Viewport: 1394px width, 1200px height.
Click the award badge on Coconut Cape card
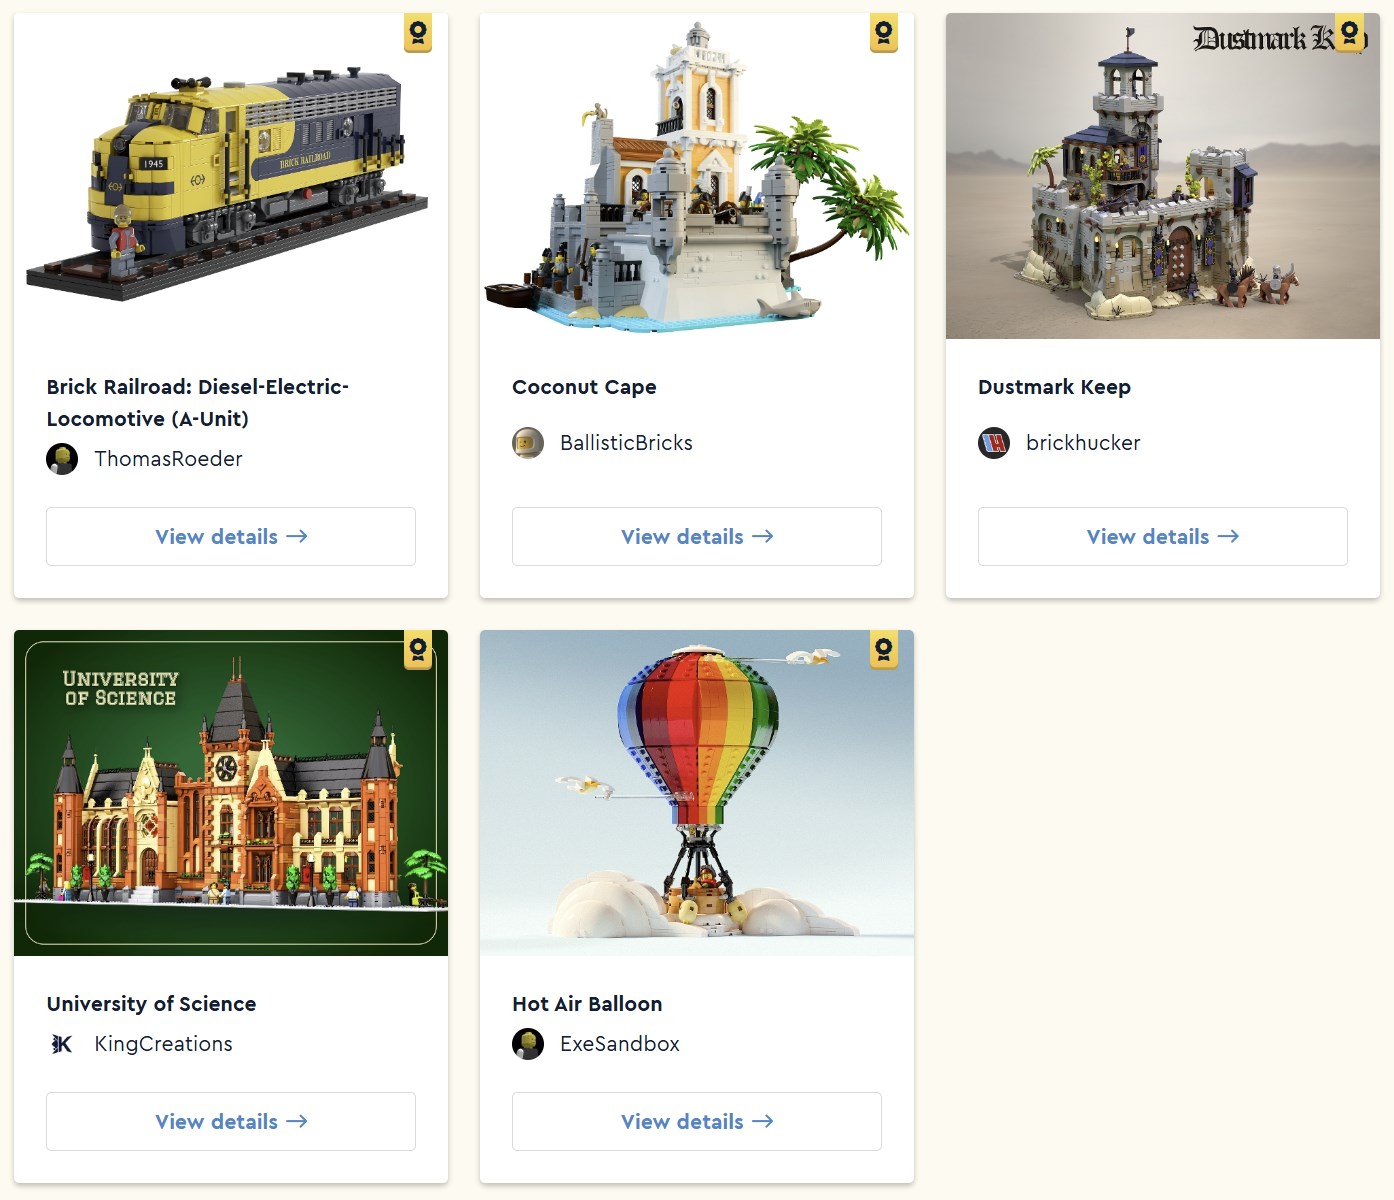click(x=884, y=34)
